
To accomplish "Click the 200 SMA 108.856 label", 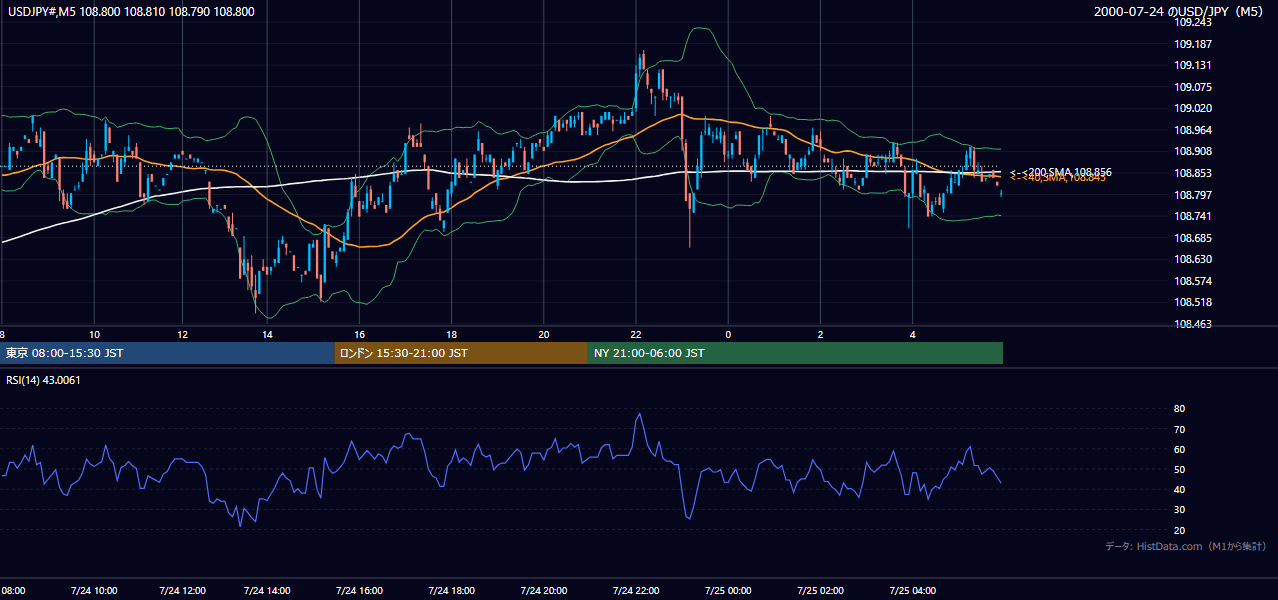I will [x=1061, y=172].
